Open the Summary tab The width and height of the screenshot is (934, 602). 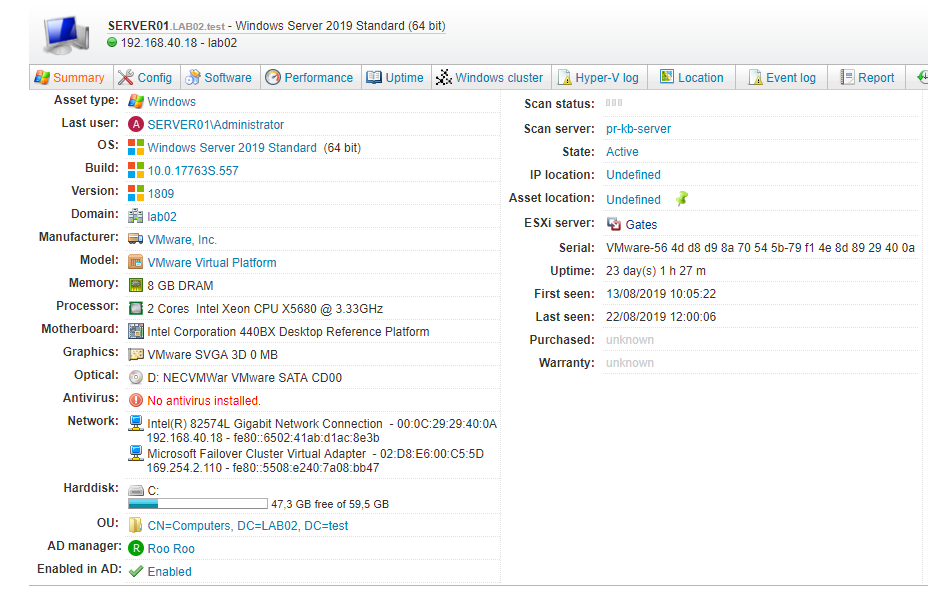(71, 77)
